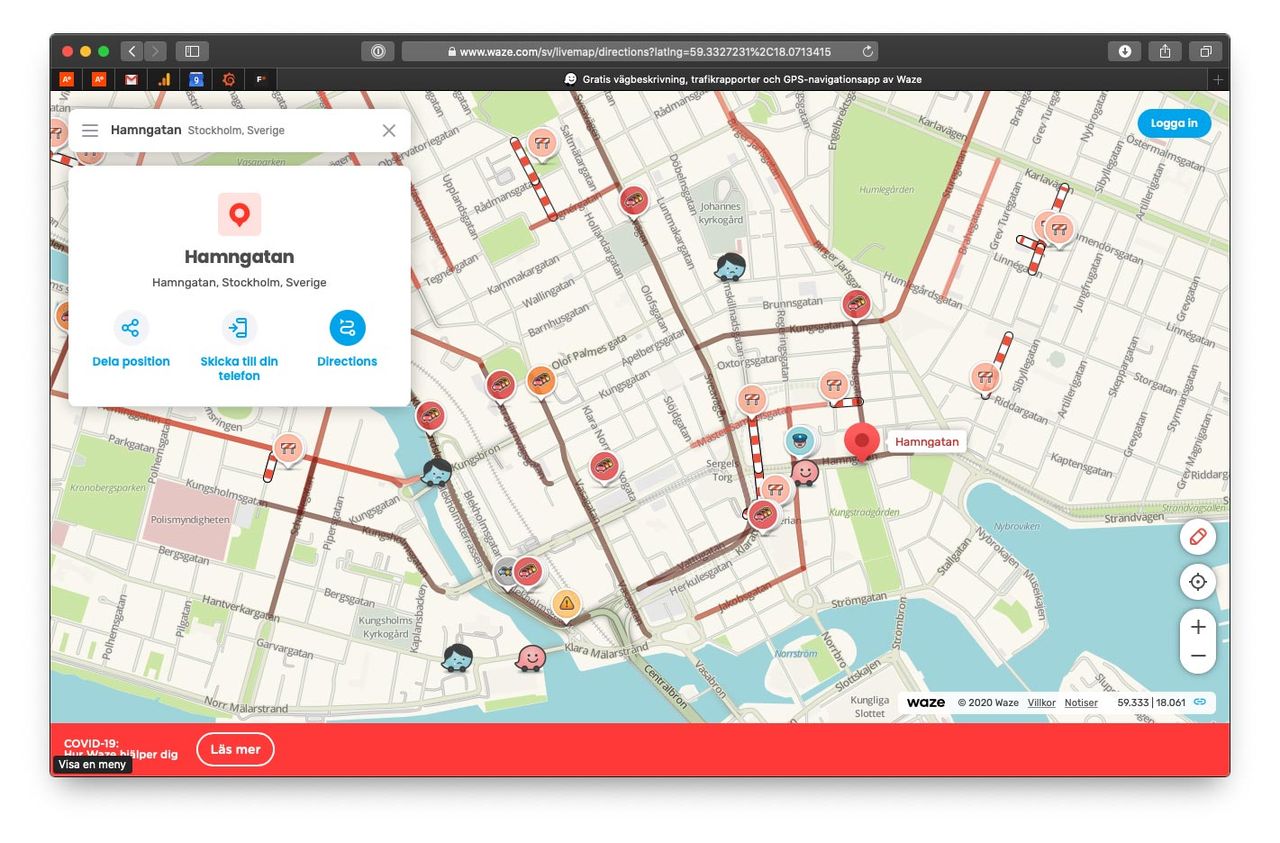The height and width of the screenshot is (843, 1280).
Task: Click road closure marker near Parkgatan
Action: tap(289, 447)
